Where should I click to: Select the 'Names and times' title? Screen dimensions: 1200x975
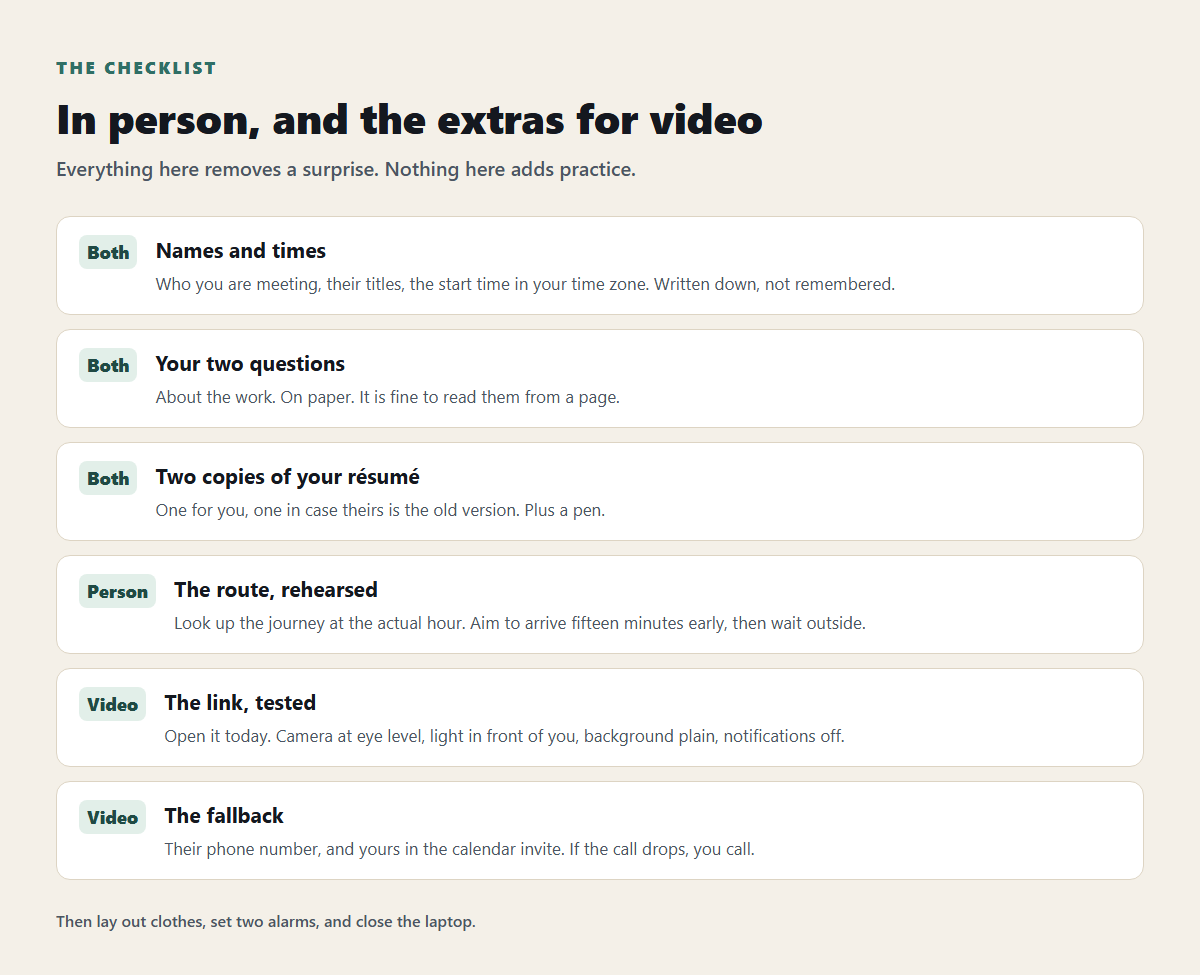click(x=241, y=251)
